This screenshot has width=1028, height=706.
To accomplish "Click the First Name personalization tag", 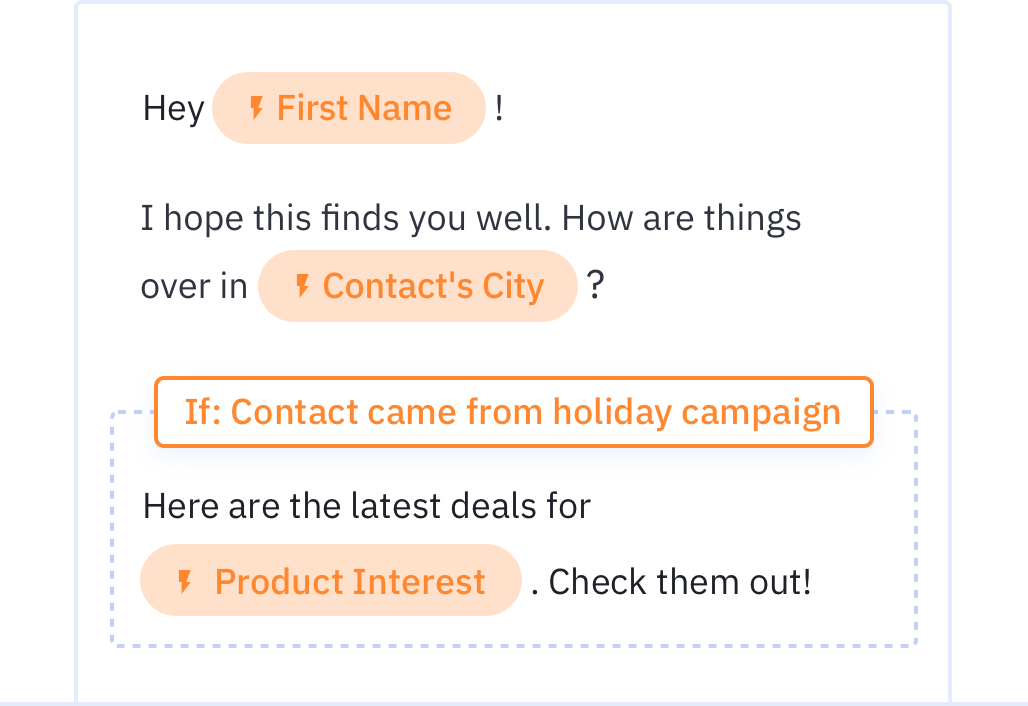I will (349, 108).
